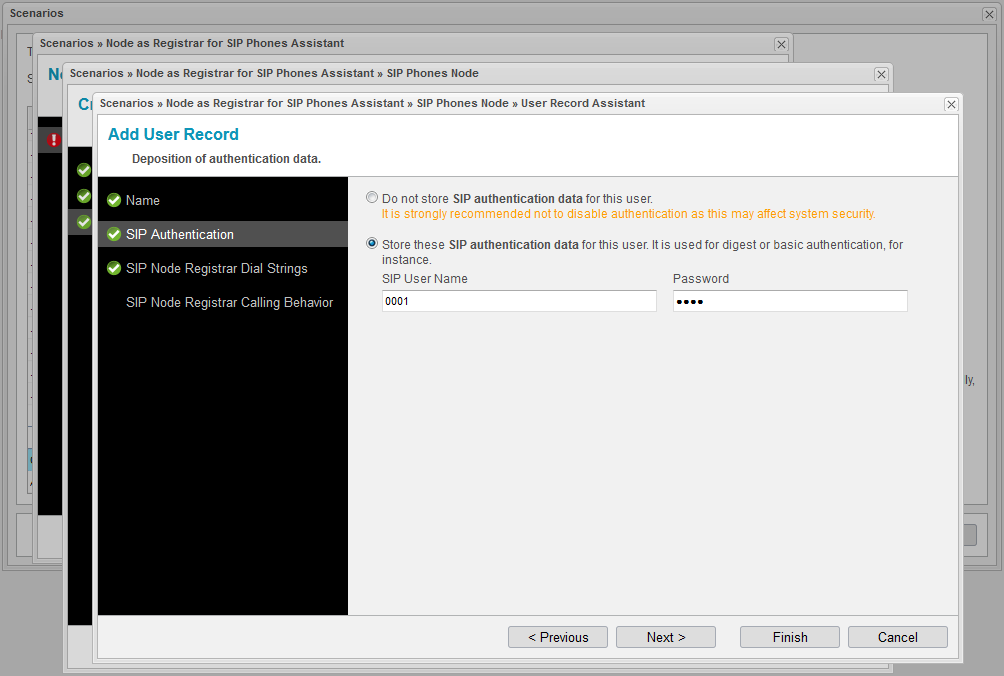The width and height of the screenshot is (1004, 676).
Task: Click the red error icon in background window
Action: (54, 140)
